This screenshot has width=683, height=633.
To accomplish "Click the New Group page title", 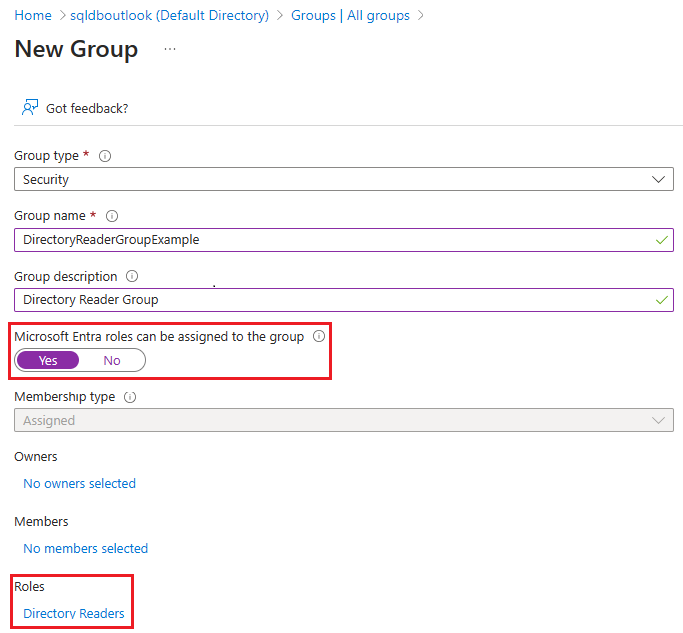I will point(76,49).
